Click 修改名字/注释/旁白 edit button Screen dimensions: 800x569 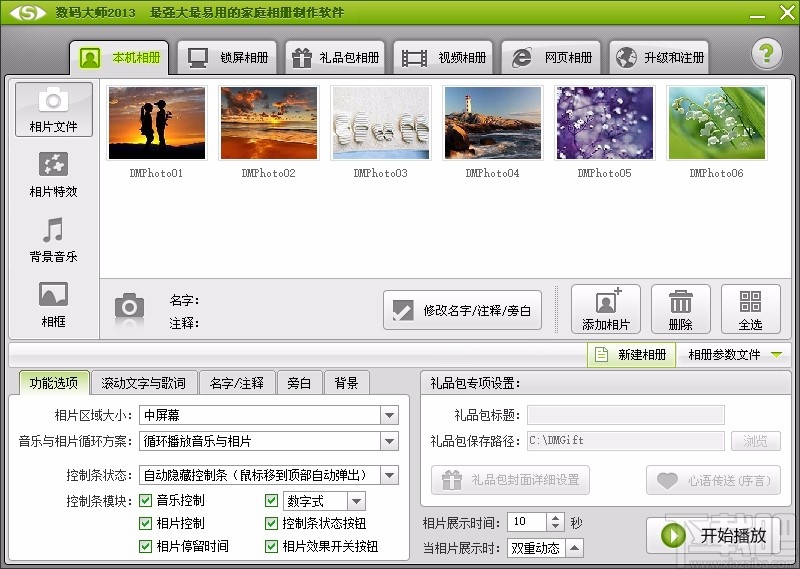(x=462, y=310)
